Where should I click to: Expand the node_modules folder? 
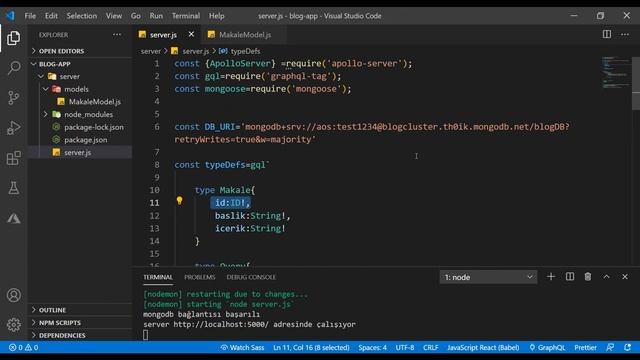click(88, 114)
